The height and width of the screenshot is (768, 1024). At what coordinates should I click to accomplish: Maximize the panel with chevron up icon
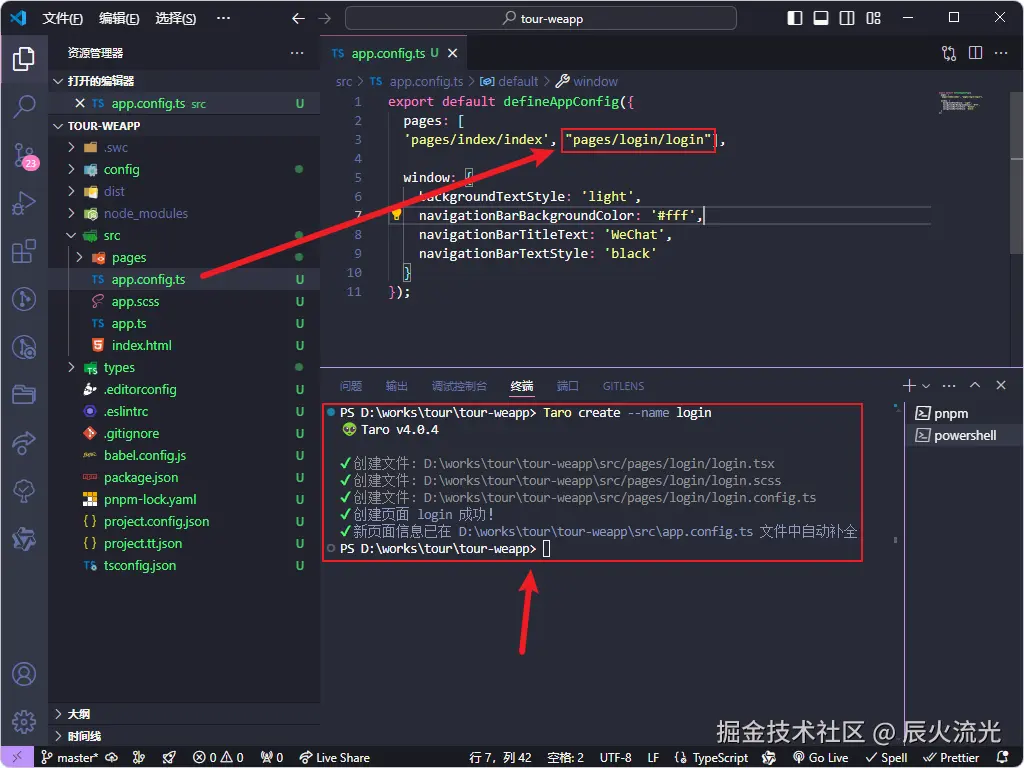[x=975, y=385]
